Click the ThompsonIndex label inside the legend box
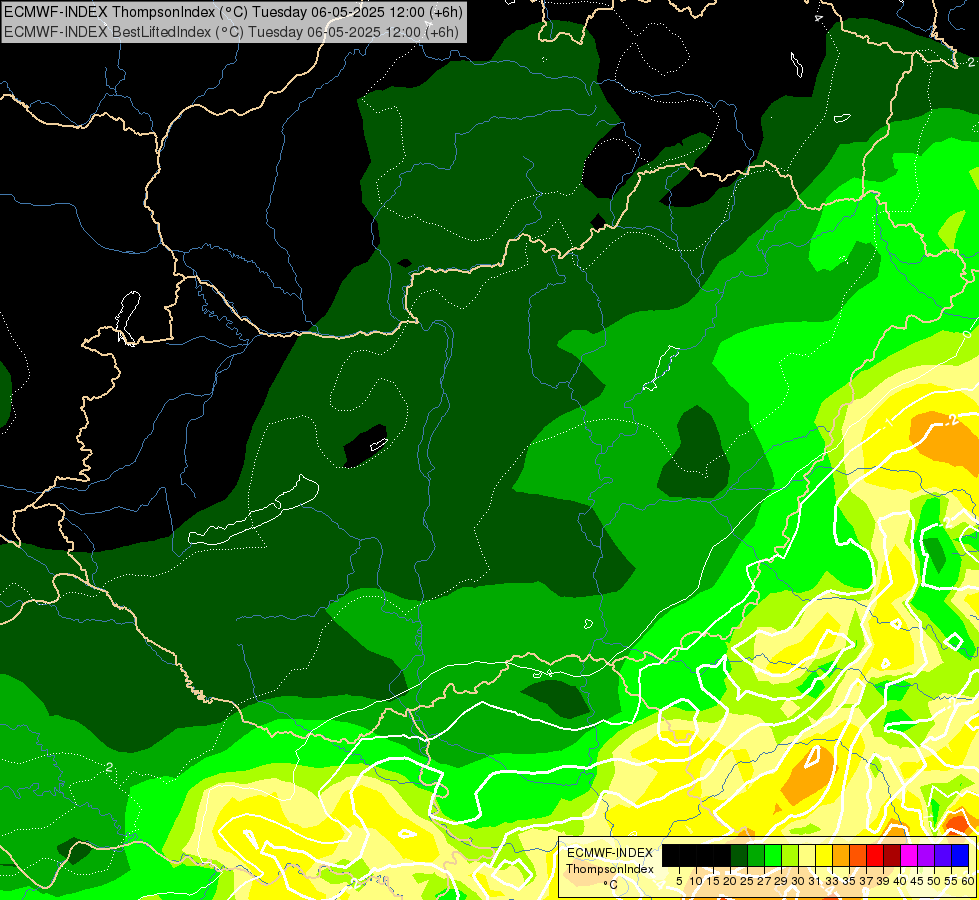979x900 pixels. click(x=610, y=869)
